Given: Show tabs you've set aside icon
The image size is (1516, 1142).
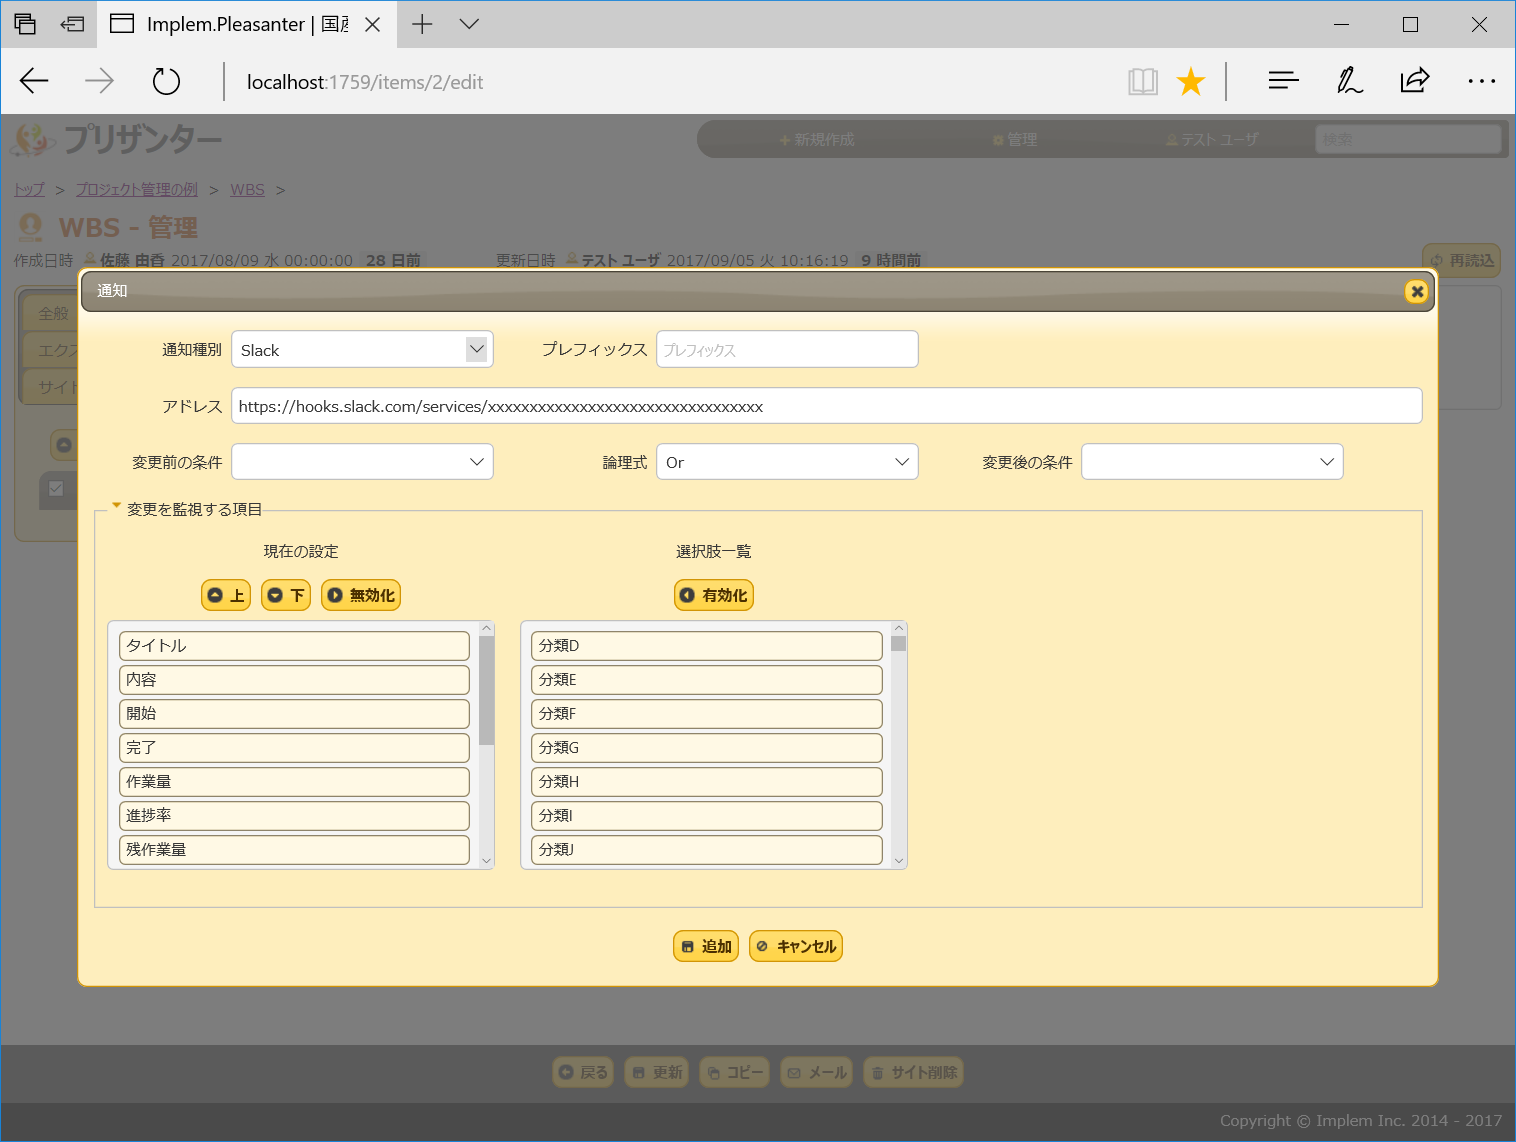Looking at the screenshot, I should (x=25, y=24).
